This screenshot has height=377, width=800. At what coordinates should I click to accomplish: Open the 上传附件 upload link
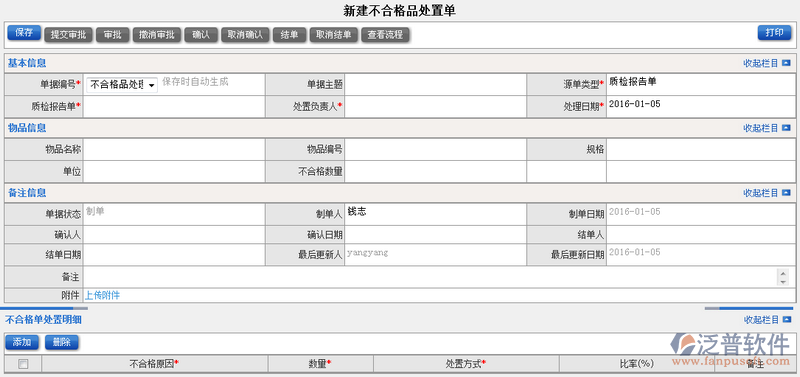tap(103, 295)
